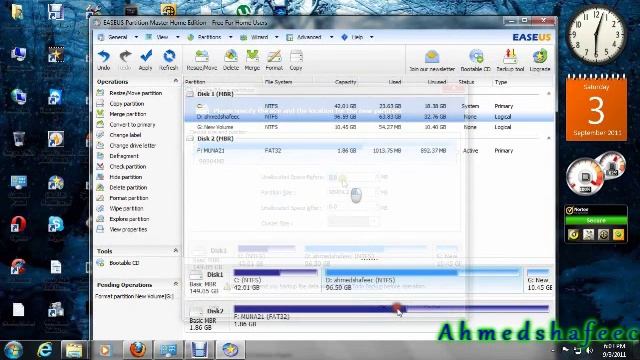Collapse the Disk 2 (MBR) group
Viewport: 640px width, 360px height.
pos(549,138)
